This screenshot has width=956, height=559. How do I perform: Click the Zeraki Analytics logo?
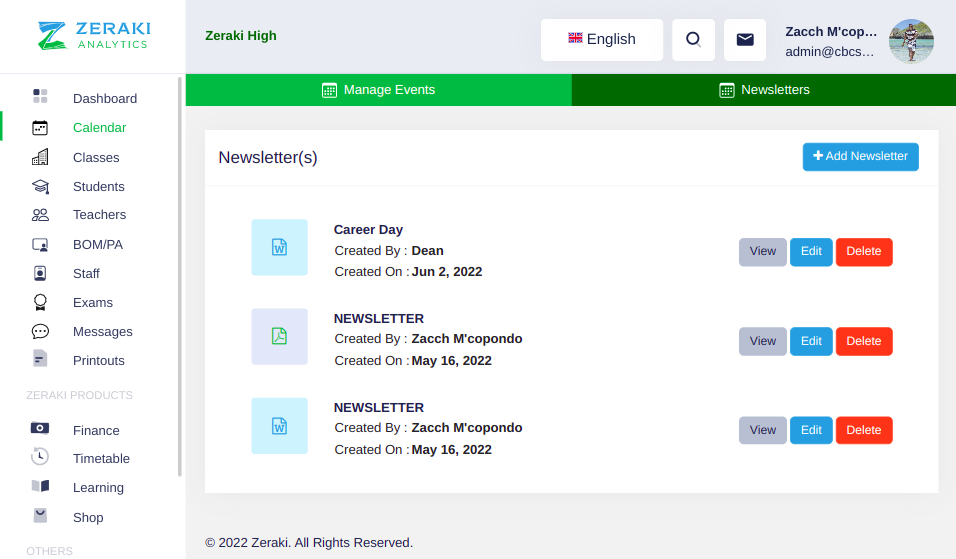94,36
